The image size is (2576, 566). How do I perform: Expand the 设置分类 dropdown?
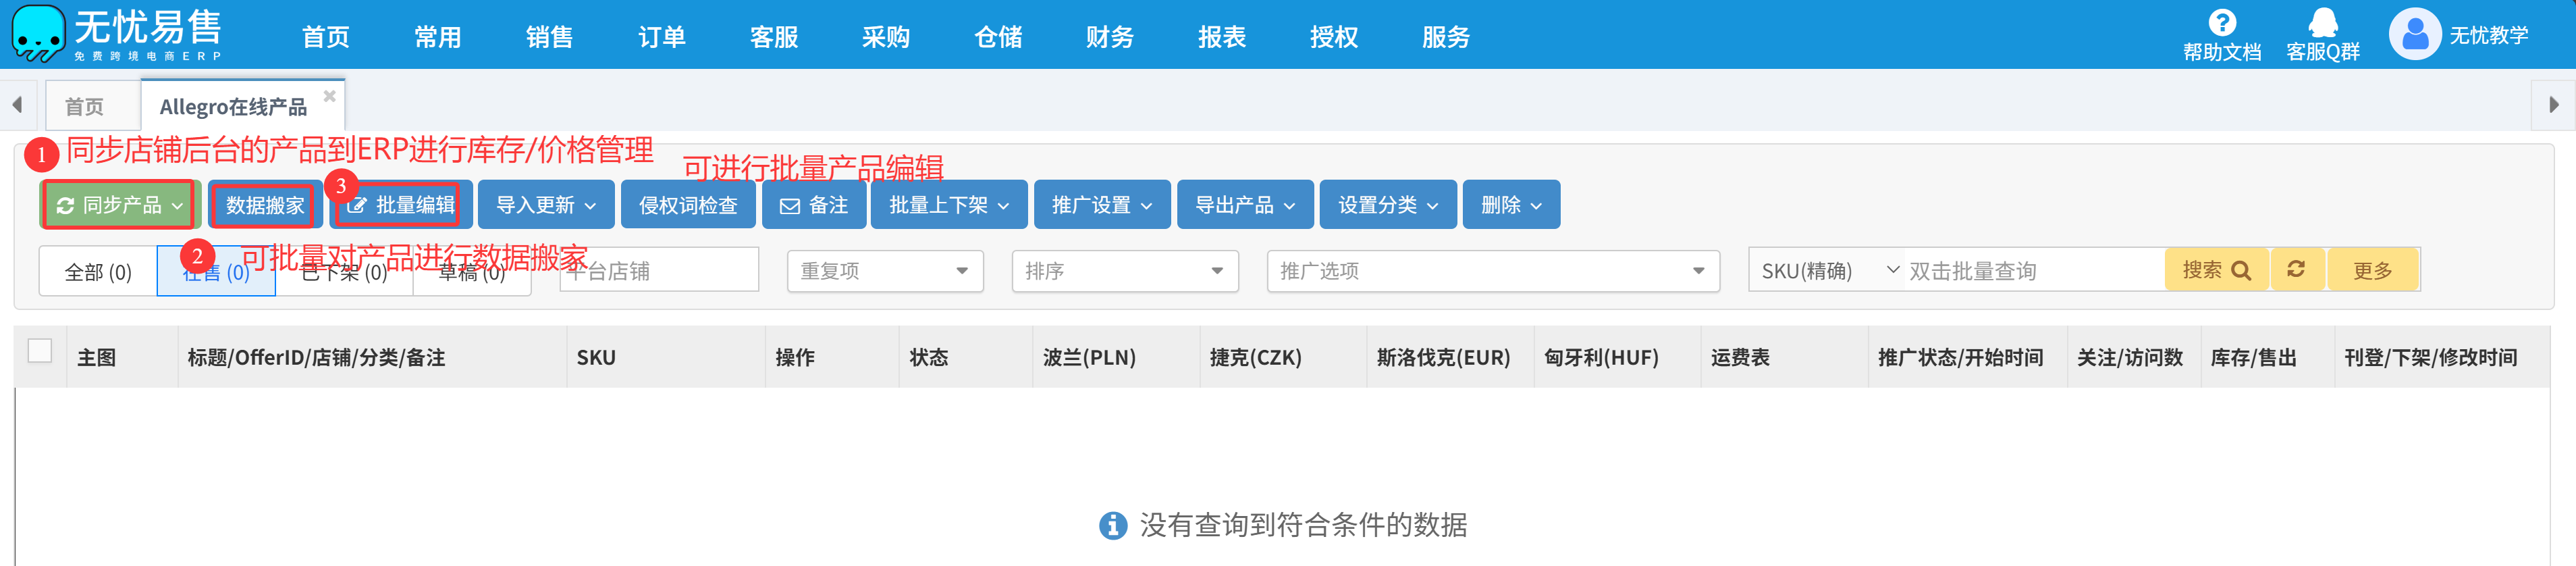pos(1388,205)
